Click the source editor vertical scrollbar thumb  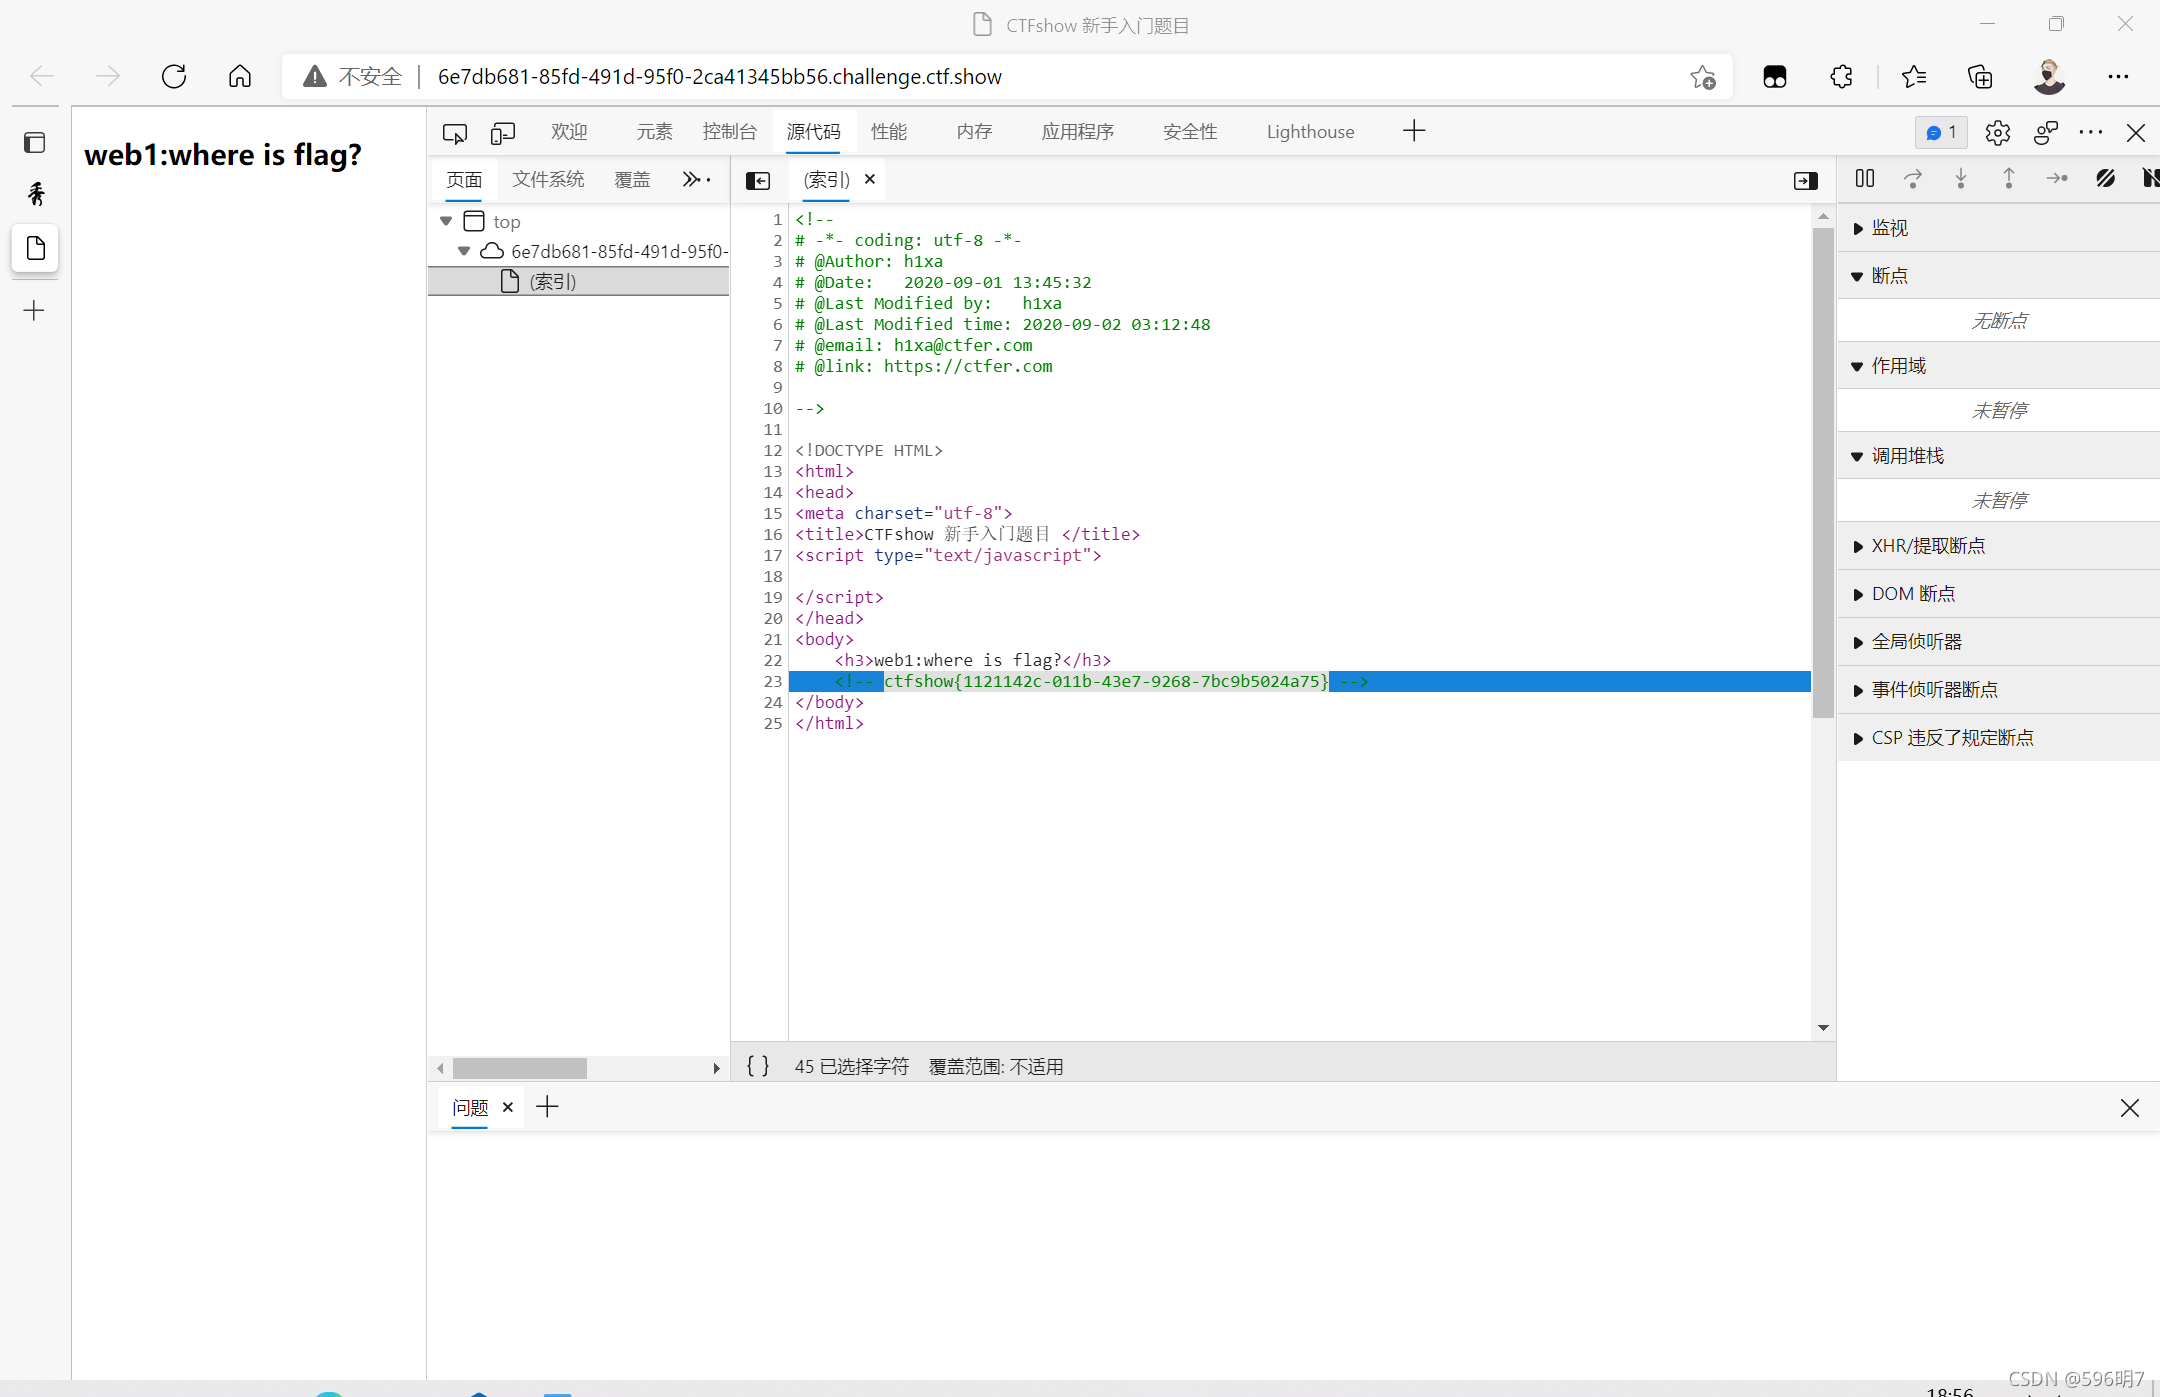[x=1823, y=472]
